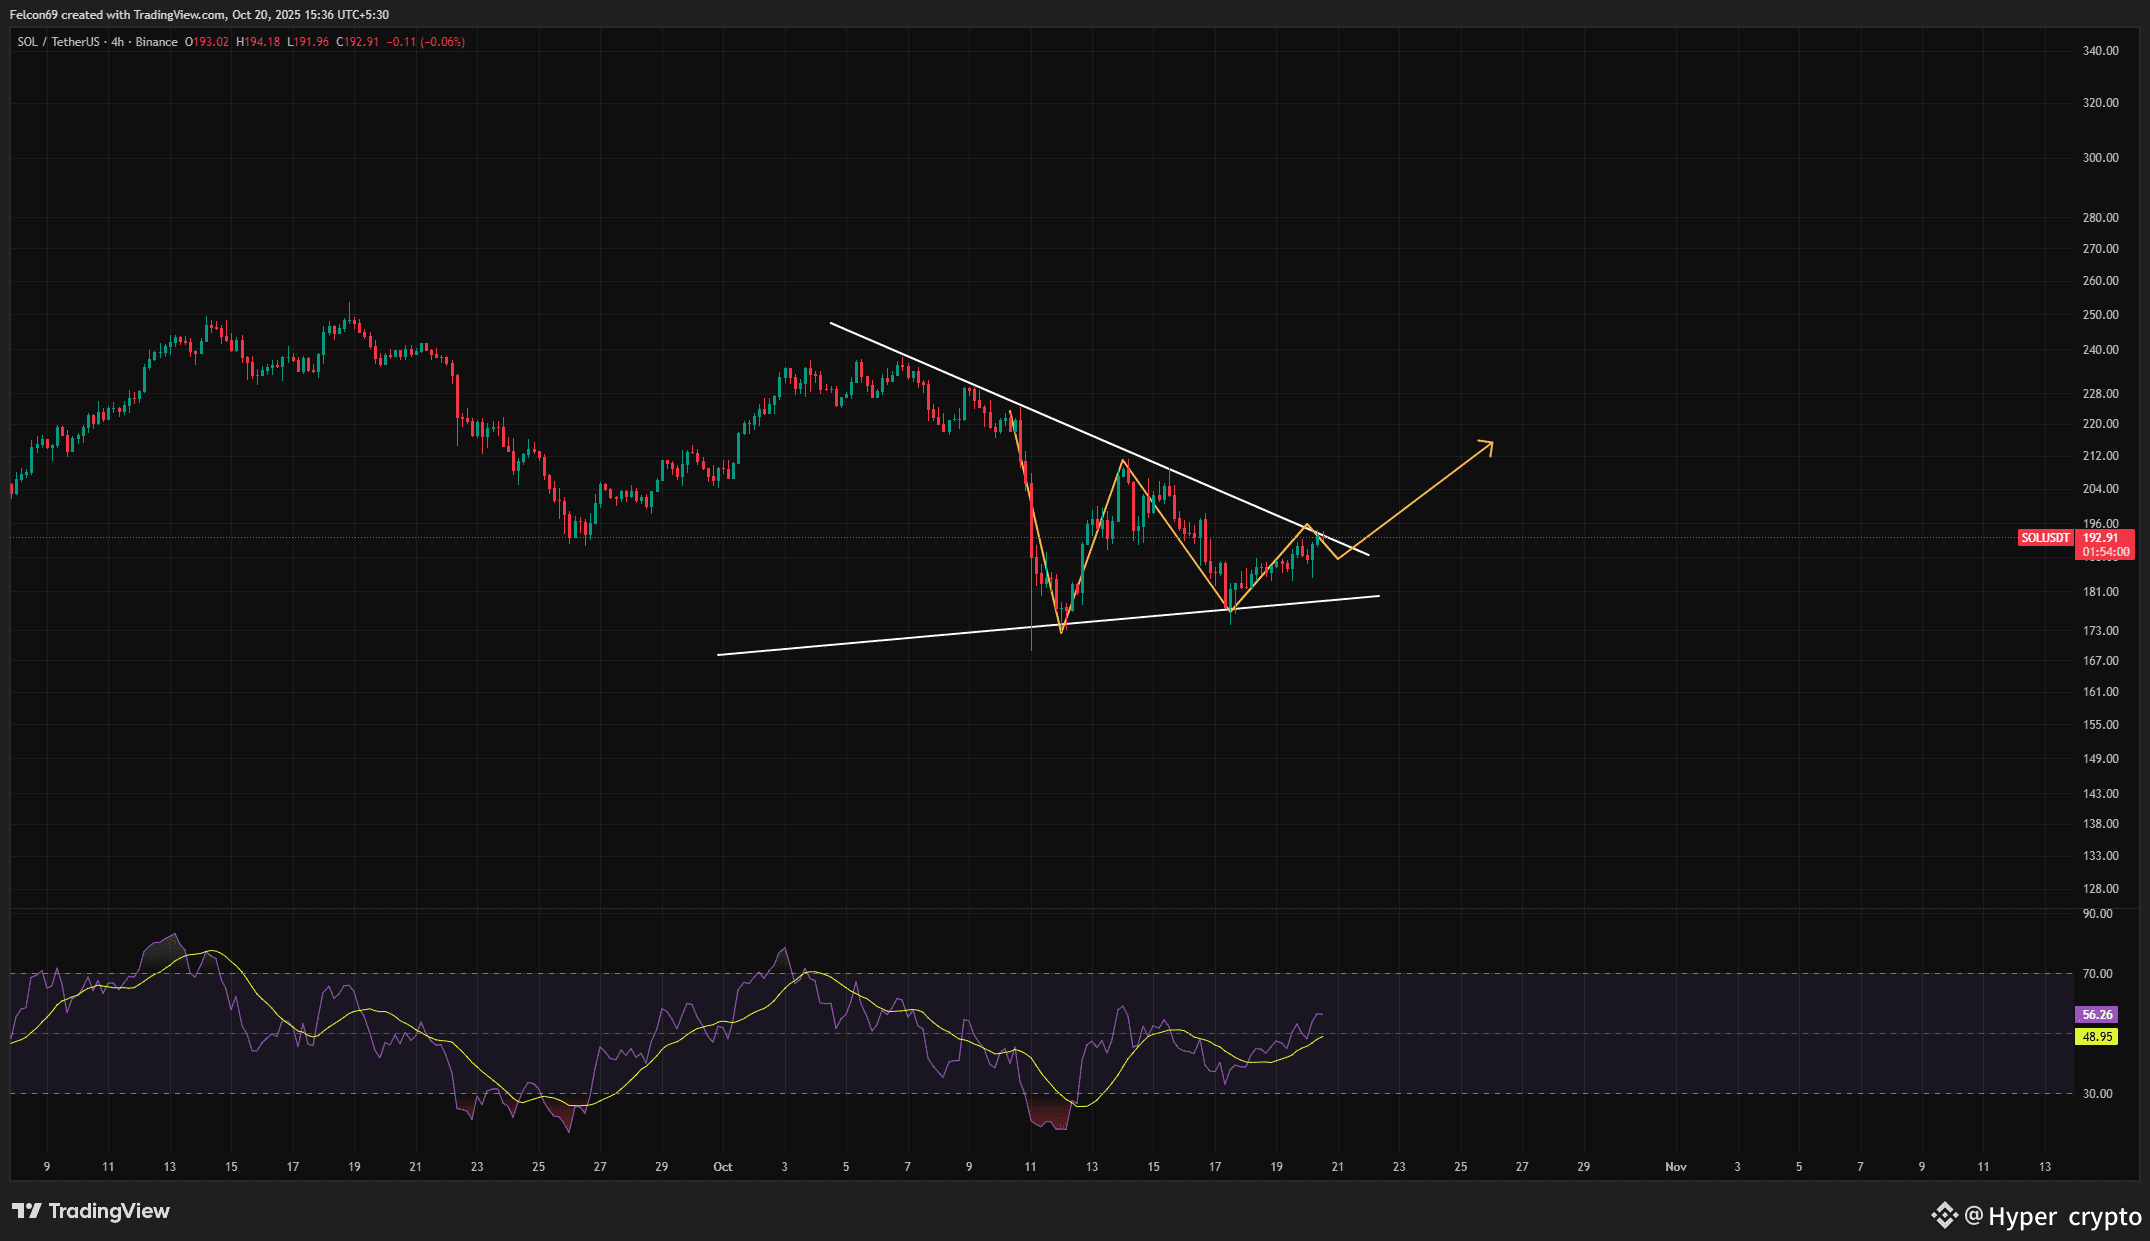Screen dimensions: 2150x1241
Task: Click the close price C192.91 value
Action: click(358, 42)
